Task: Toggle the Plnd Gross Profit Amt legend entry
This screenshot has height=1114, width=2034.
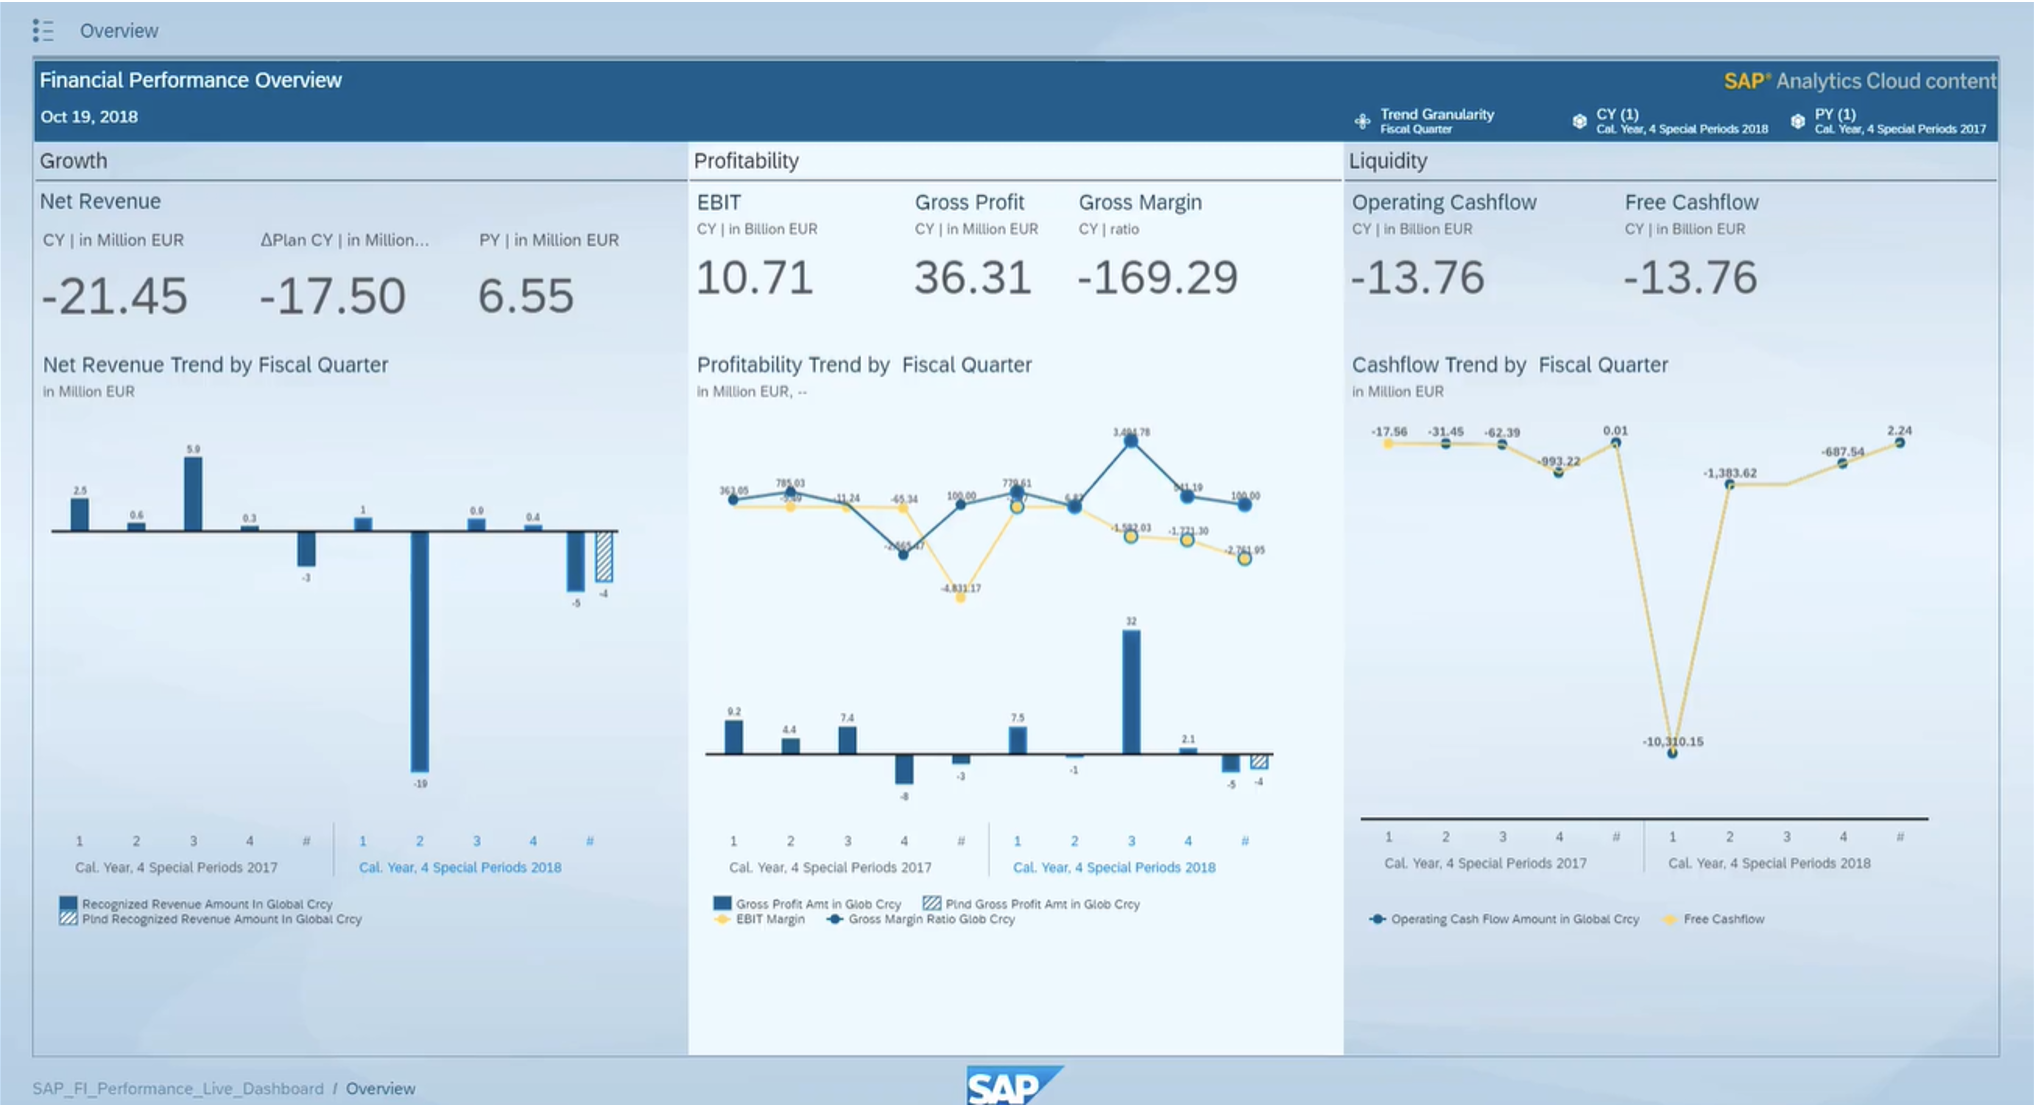Action: click(x=1042, y=903)
